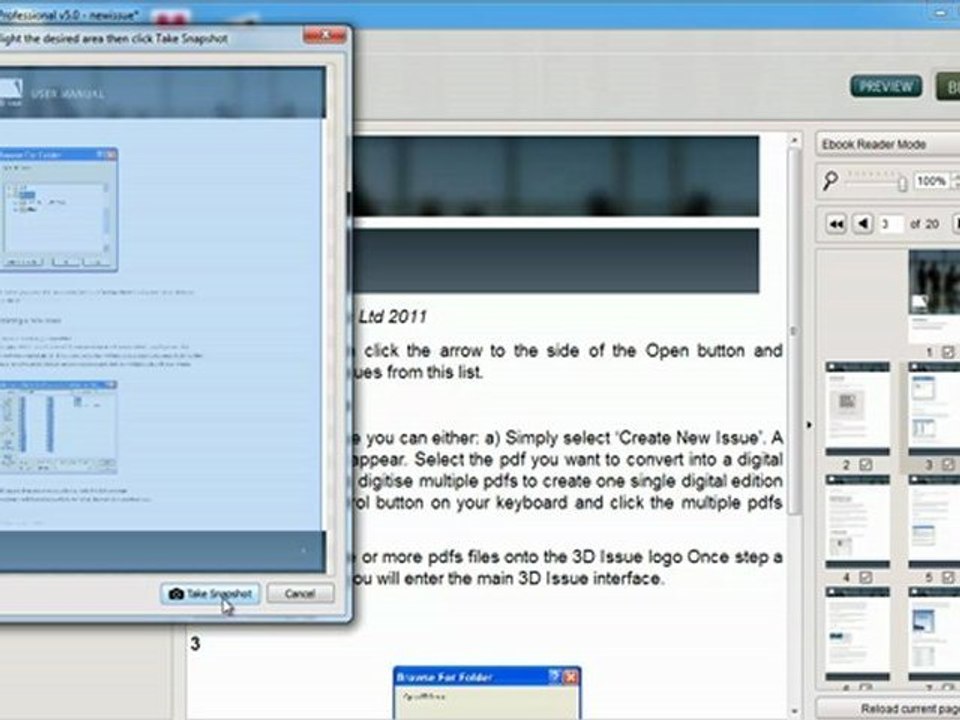Toggle the page 1 checkbox
This screenshot has width=960, height=720.
click(x=948, y=352)
